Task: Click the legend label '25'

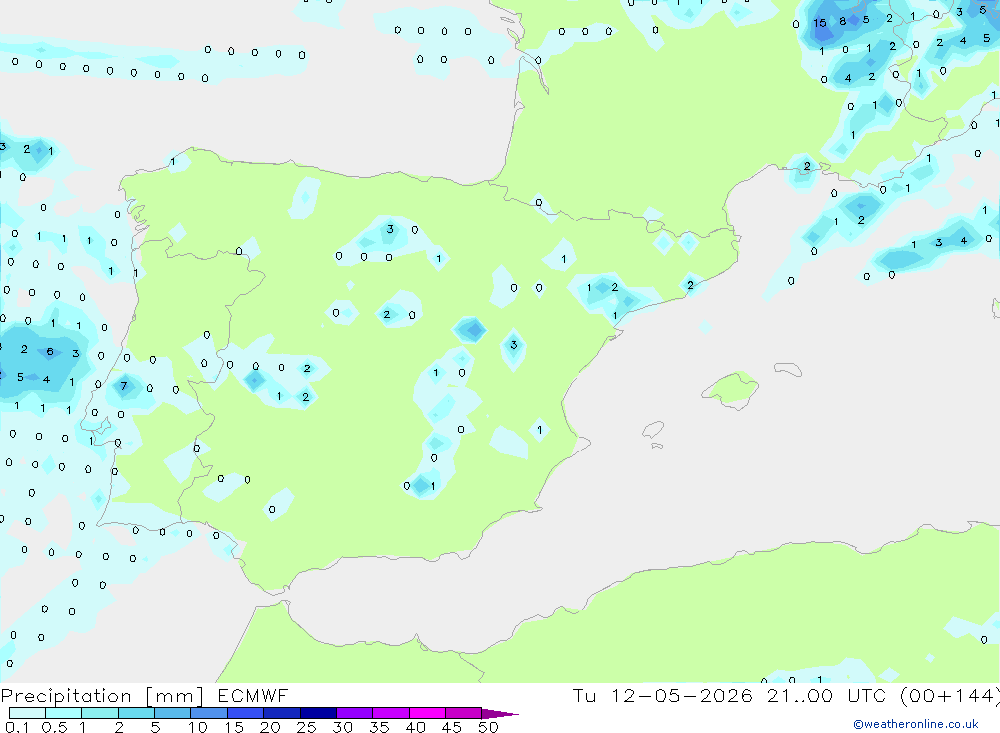Action: coord(306,727)
